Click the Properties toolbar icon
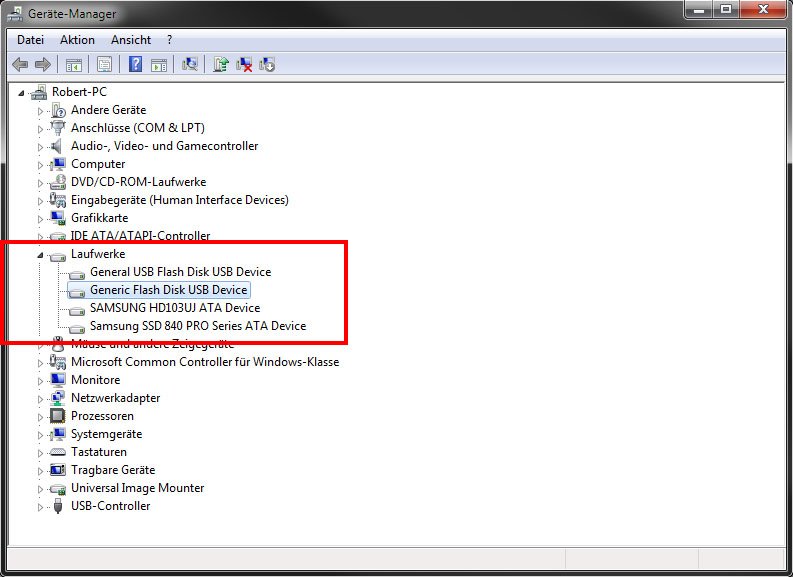Image resolution: width=793 pixels, height=577 pixels. click(x=103, y=65)
